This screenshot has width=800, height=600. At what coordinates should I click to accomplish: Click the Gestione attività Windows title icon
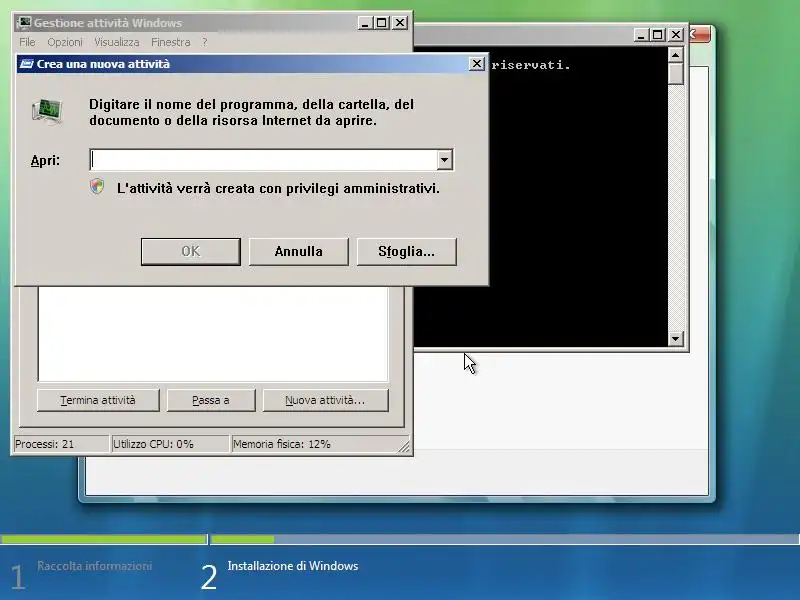(24, 22)
